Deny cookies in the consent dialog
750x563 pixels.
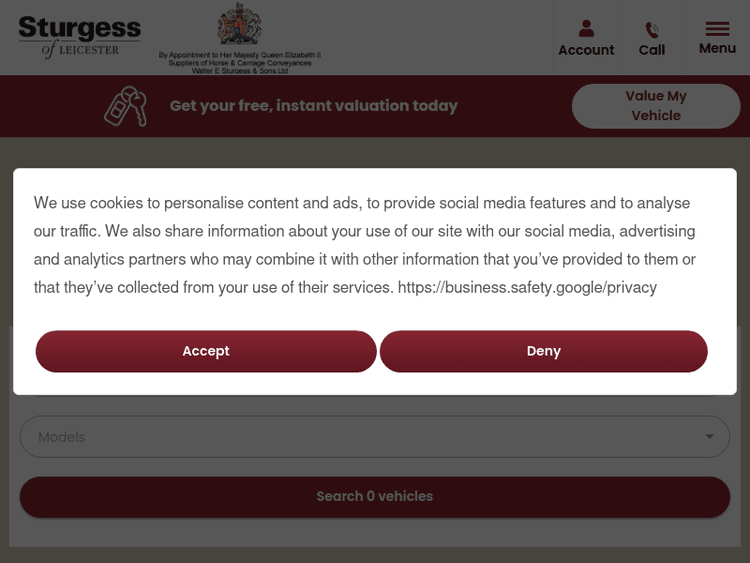tap(543, 351)
